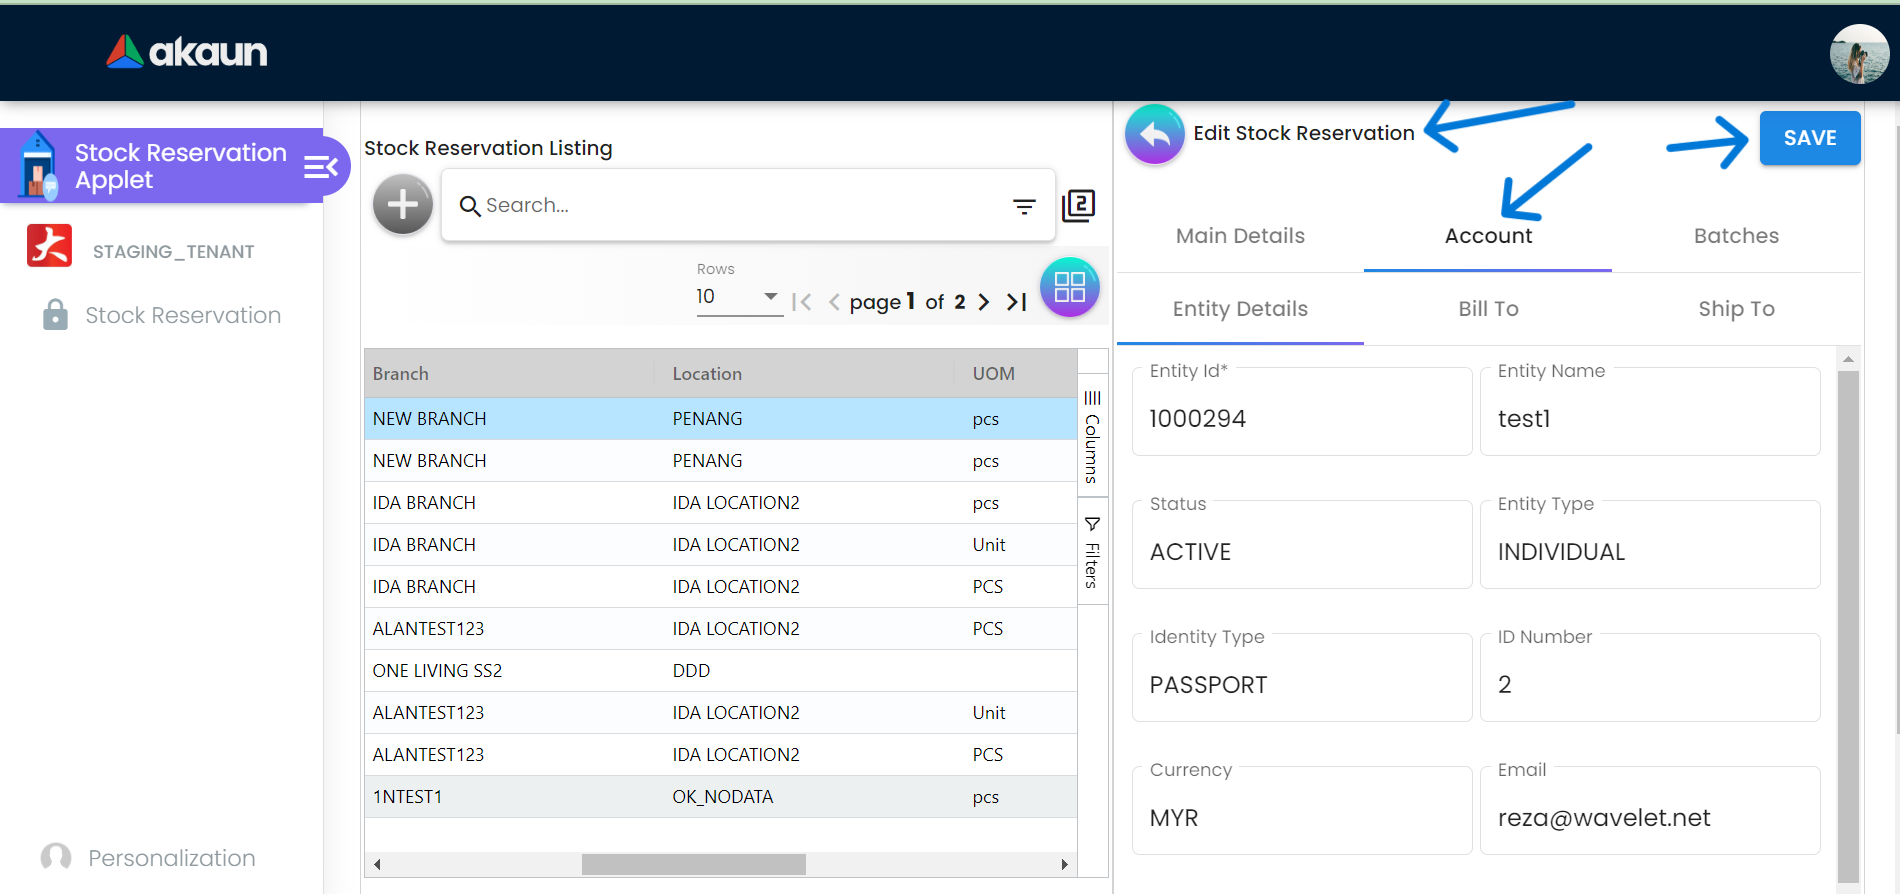Screen dimensions: 1900x894
Task: Click the multi-page copy icon next to search
Action: (x=1078, y=206)
